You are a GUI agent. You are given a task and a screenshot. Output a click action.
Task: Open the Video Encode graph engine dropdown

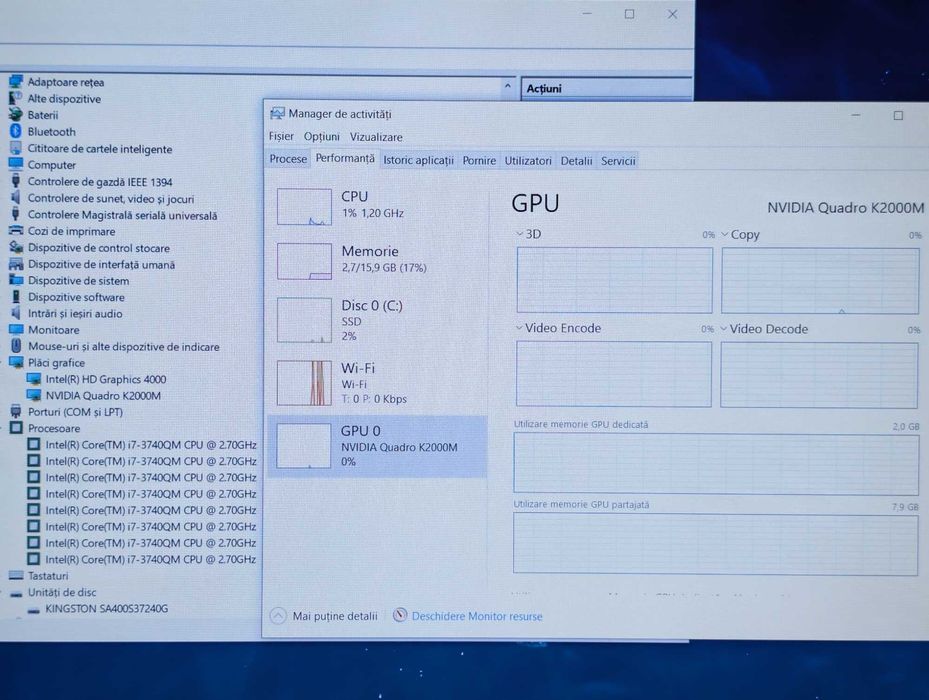[519, 328]
